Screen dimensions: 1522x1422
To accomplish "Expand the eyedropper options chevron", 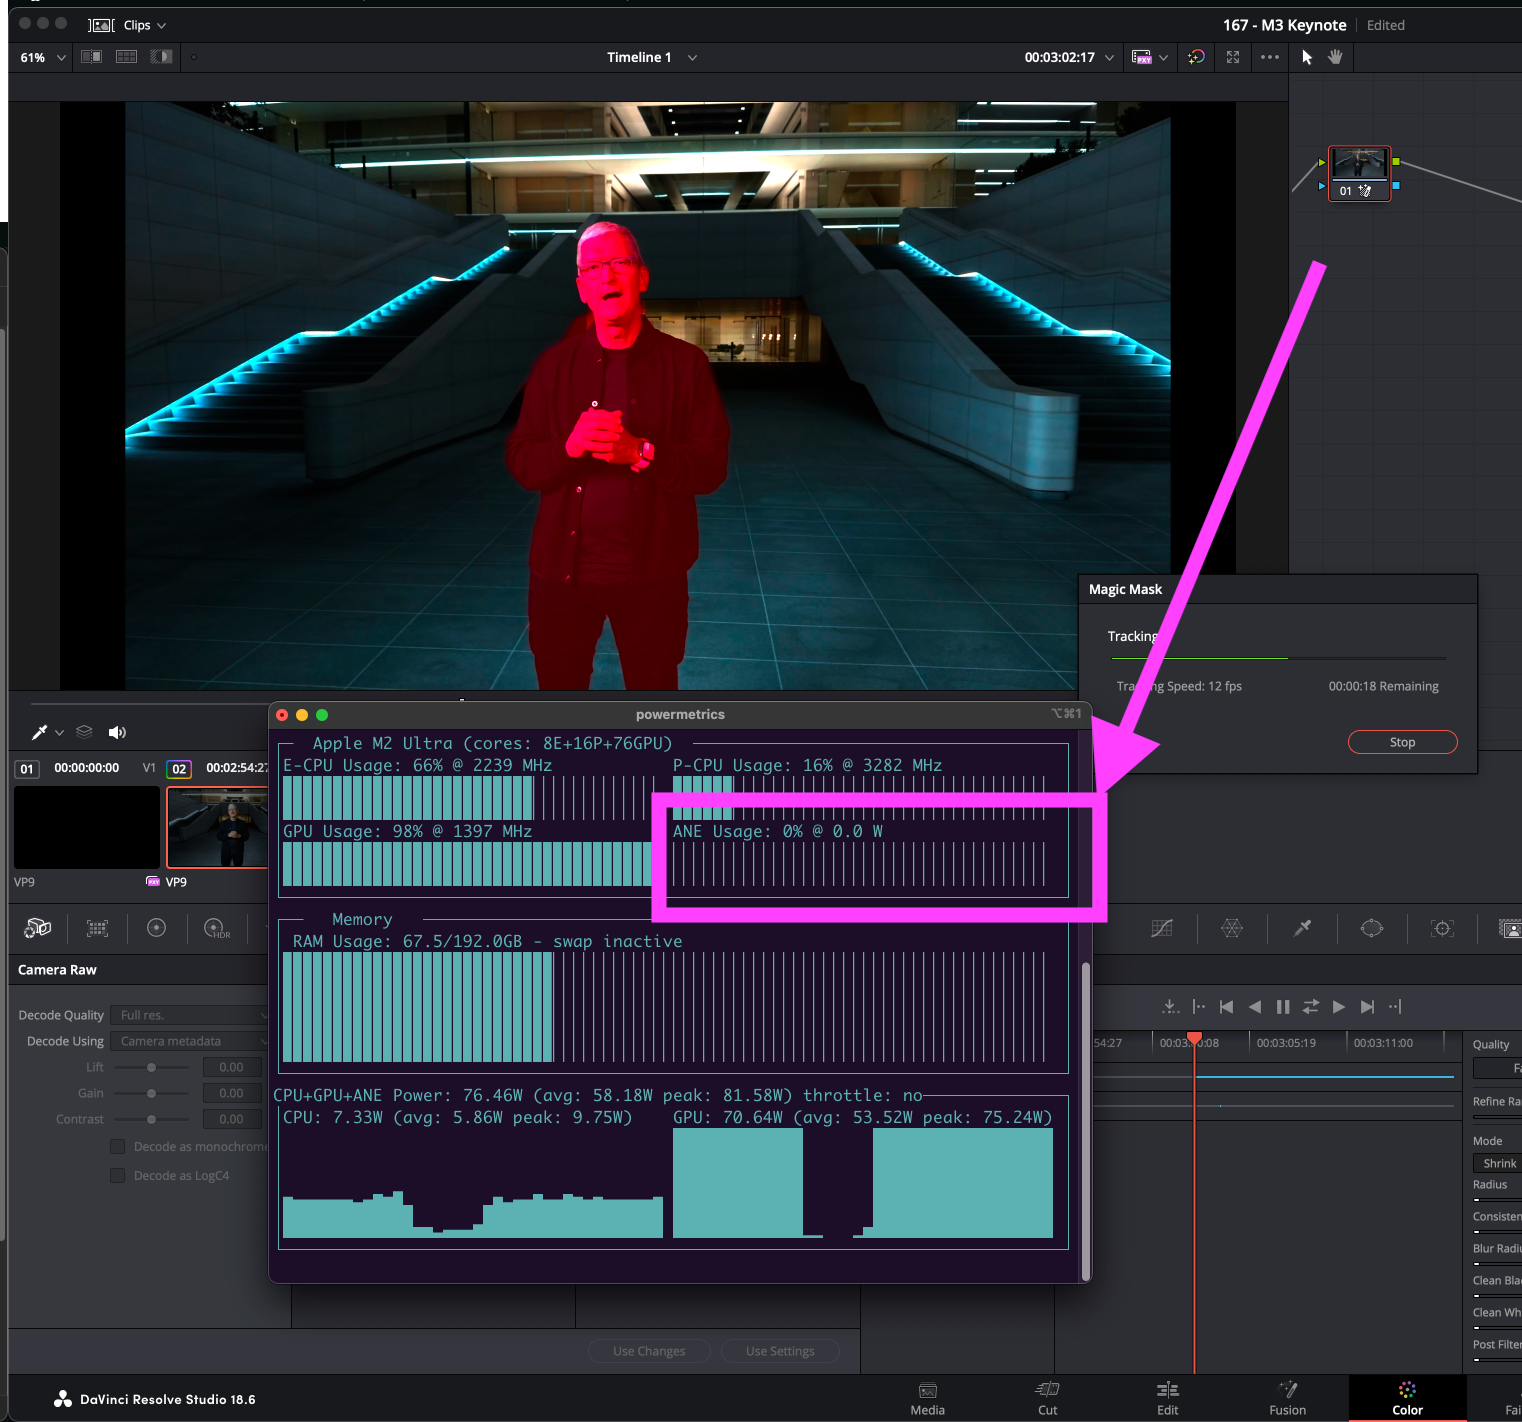I will click(x=60, y=733).
